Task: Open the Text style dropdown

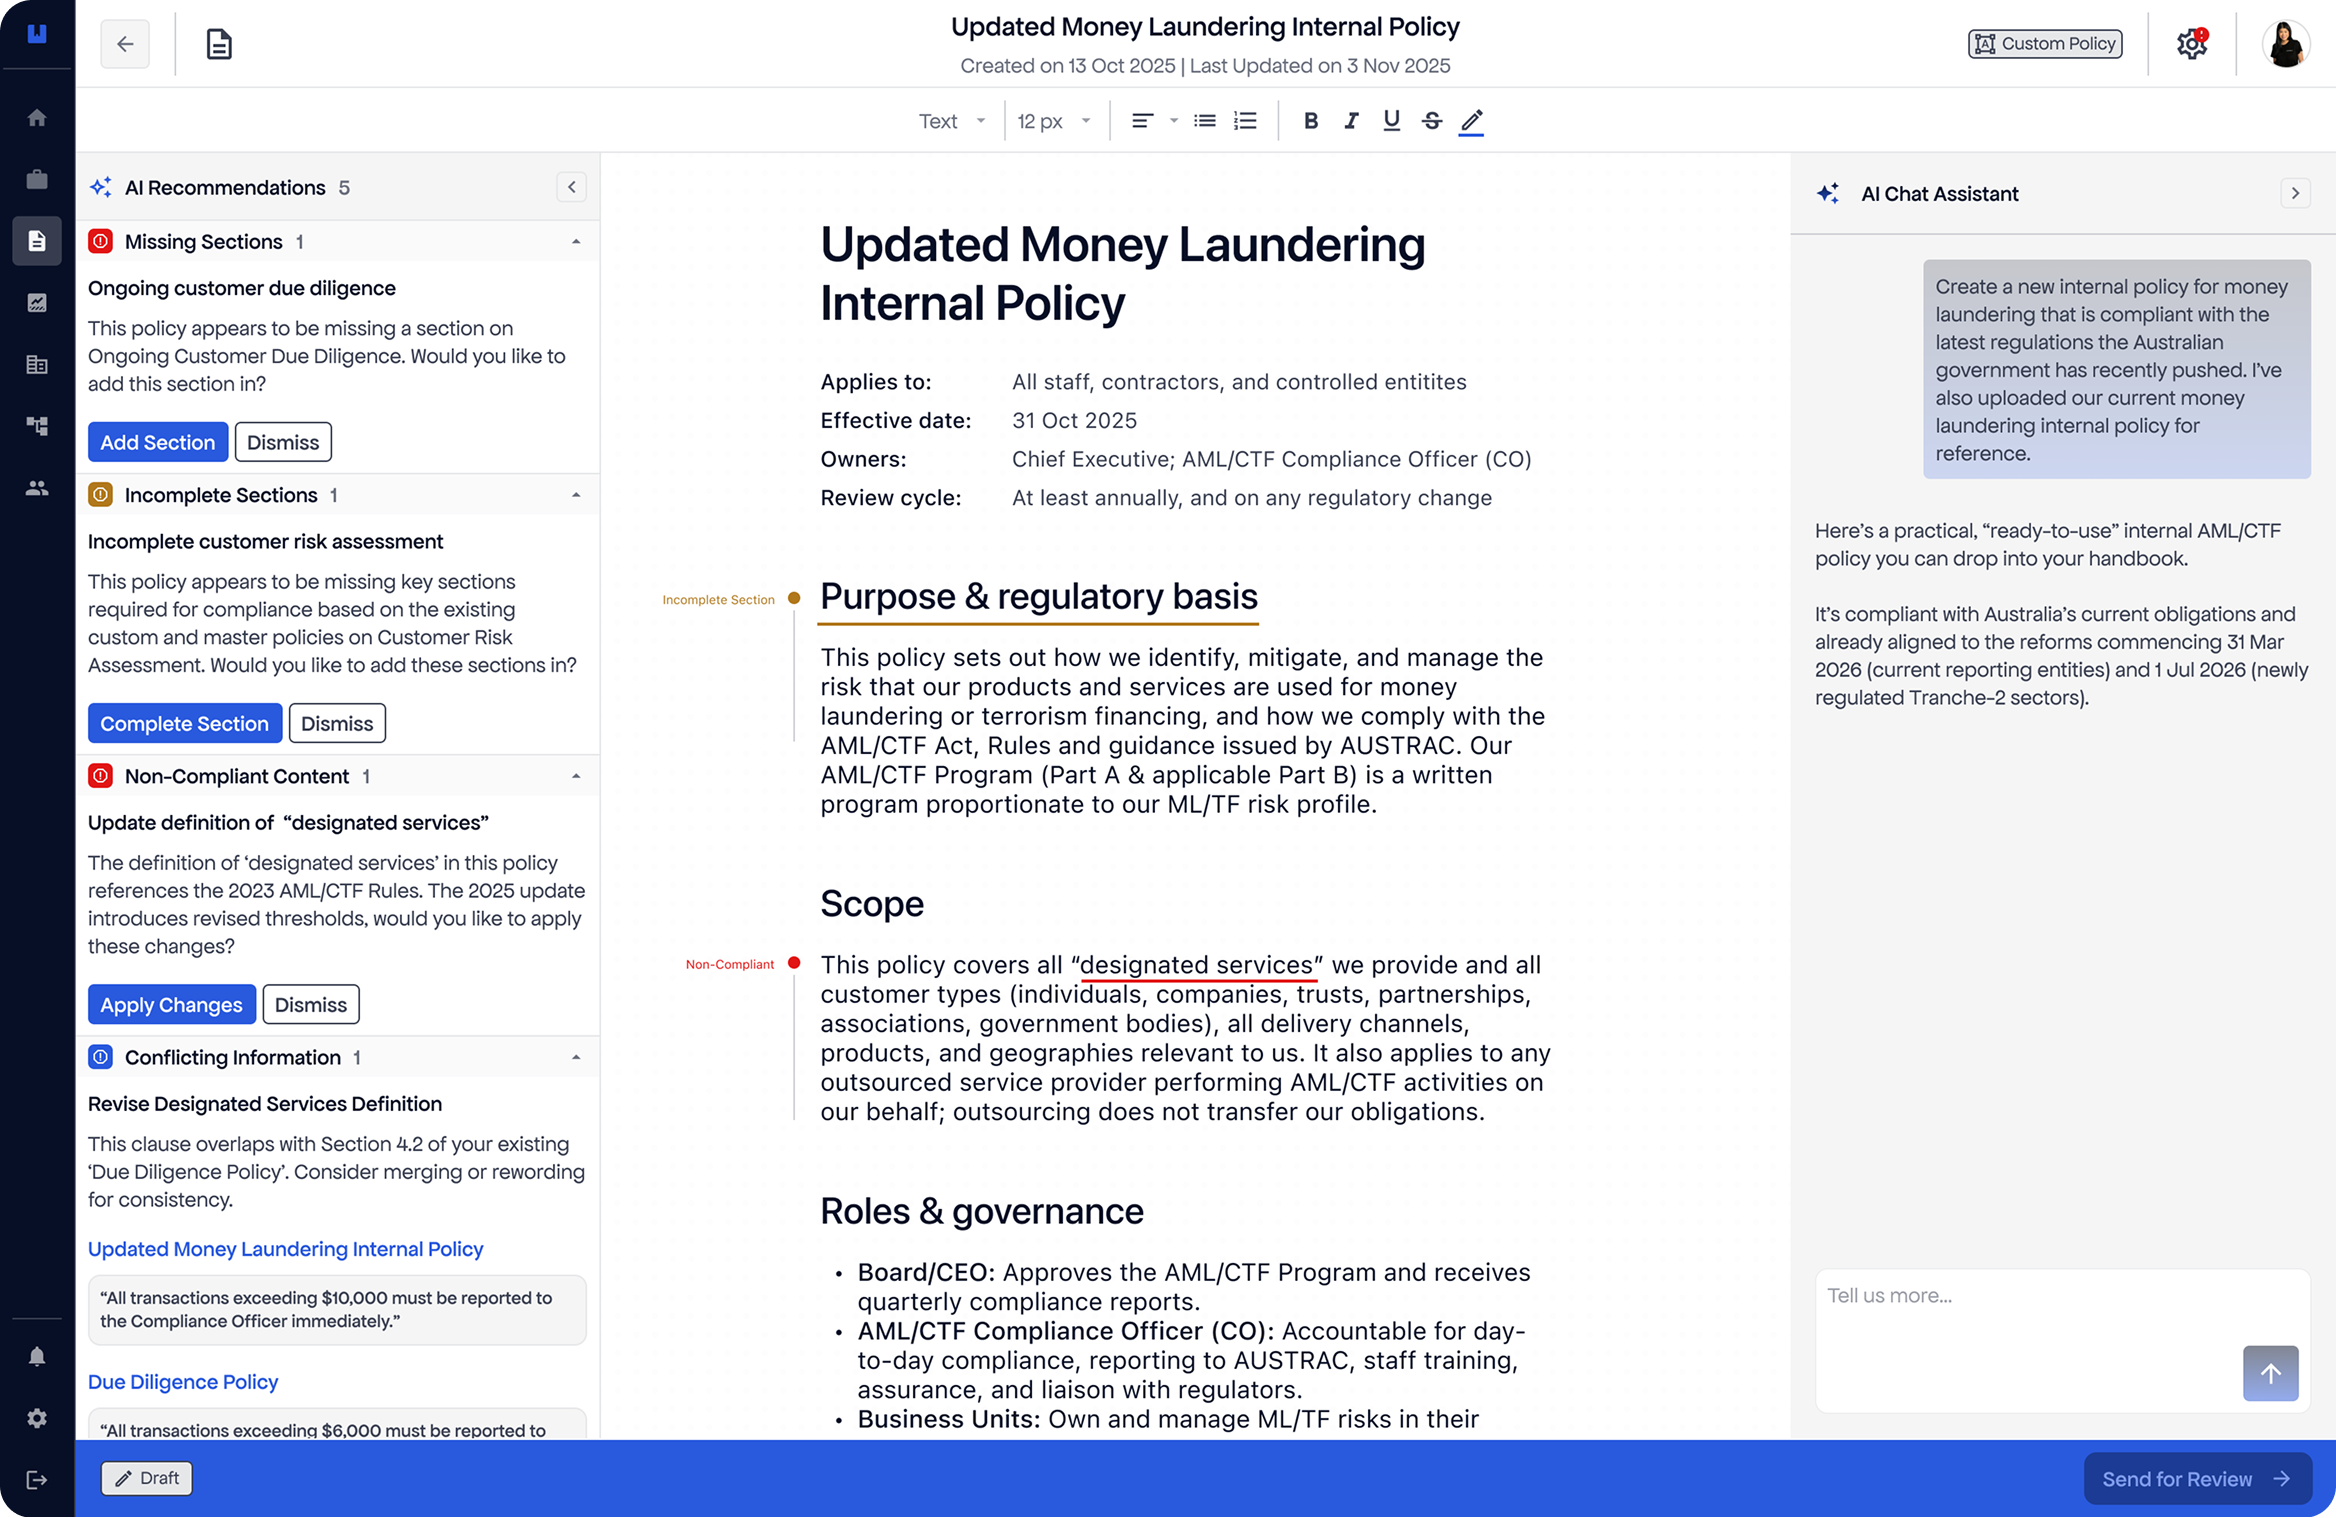Action: 951,121
